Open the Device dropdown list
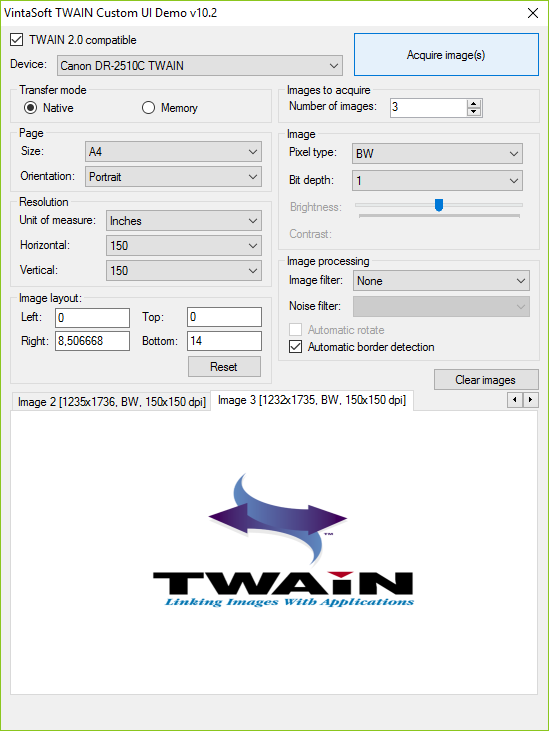549x731 pixels. pos(199,66)
